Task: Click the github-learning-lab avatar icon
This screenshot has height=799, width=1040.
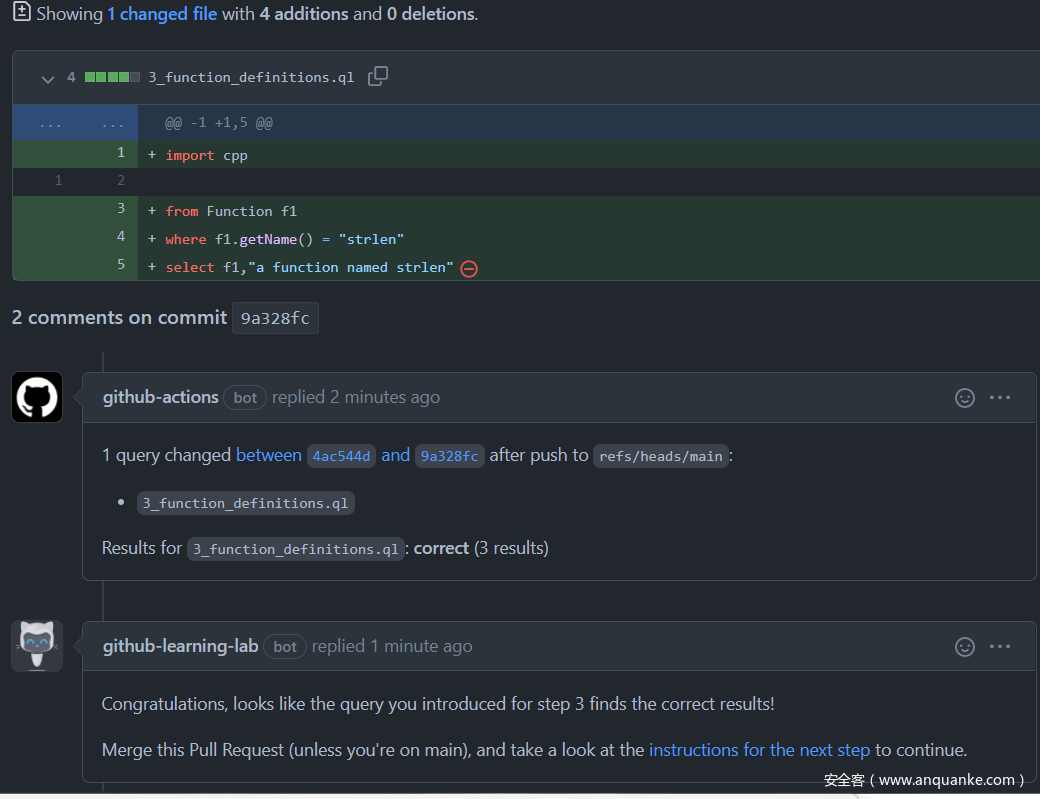Action: point(37,646)
